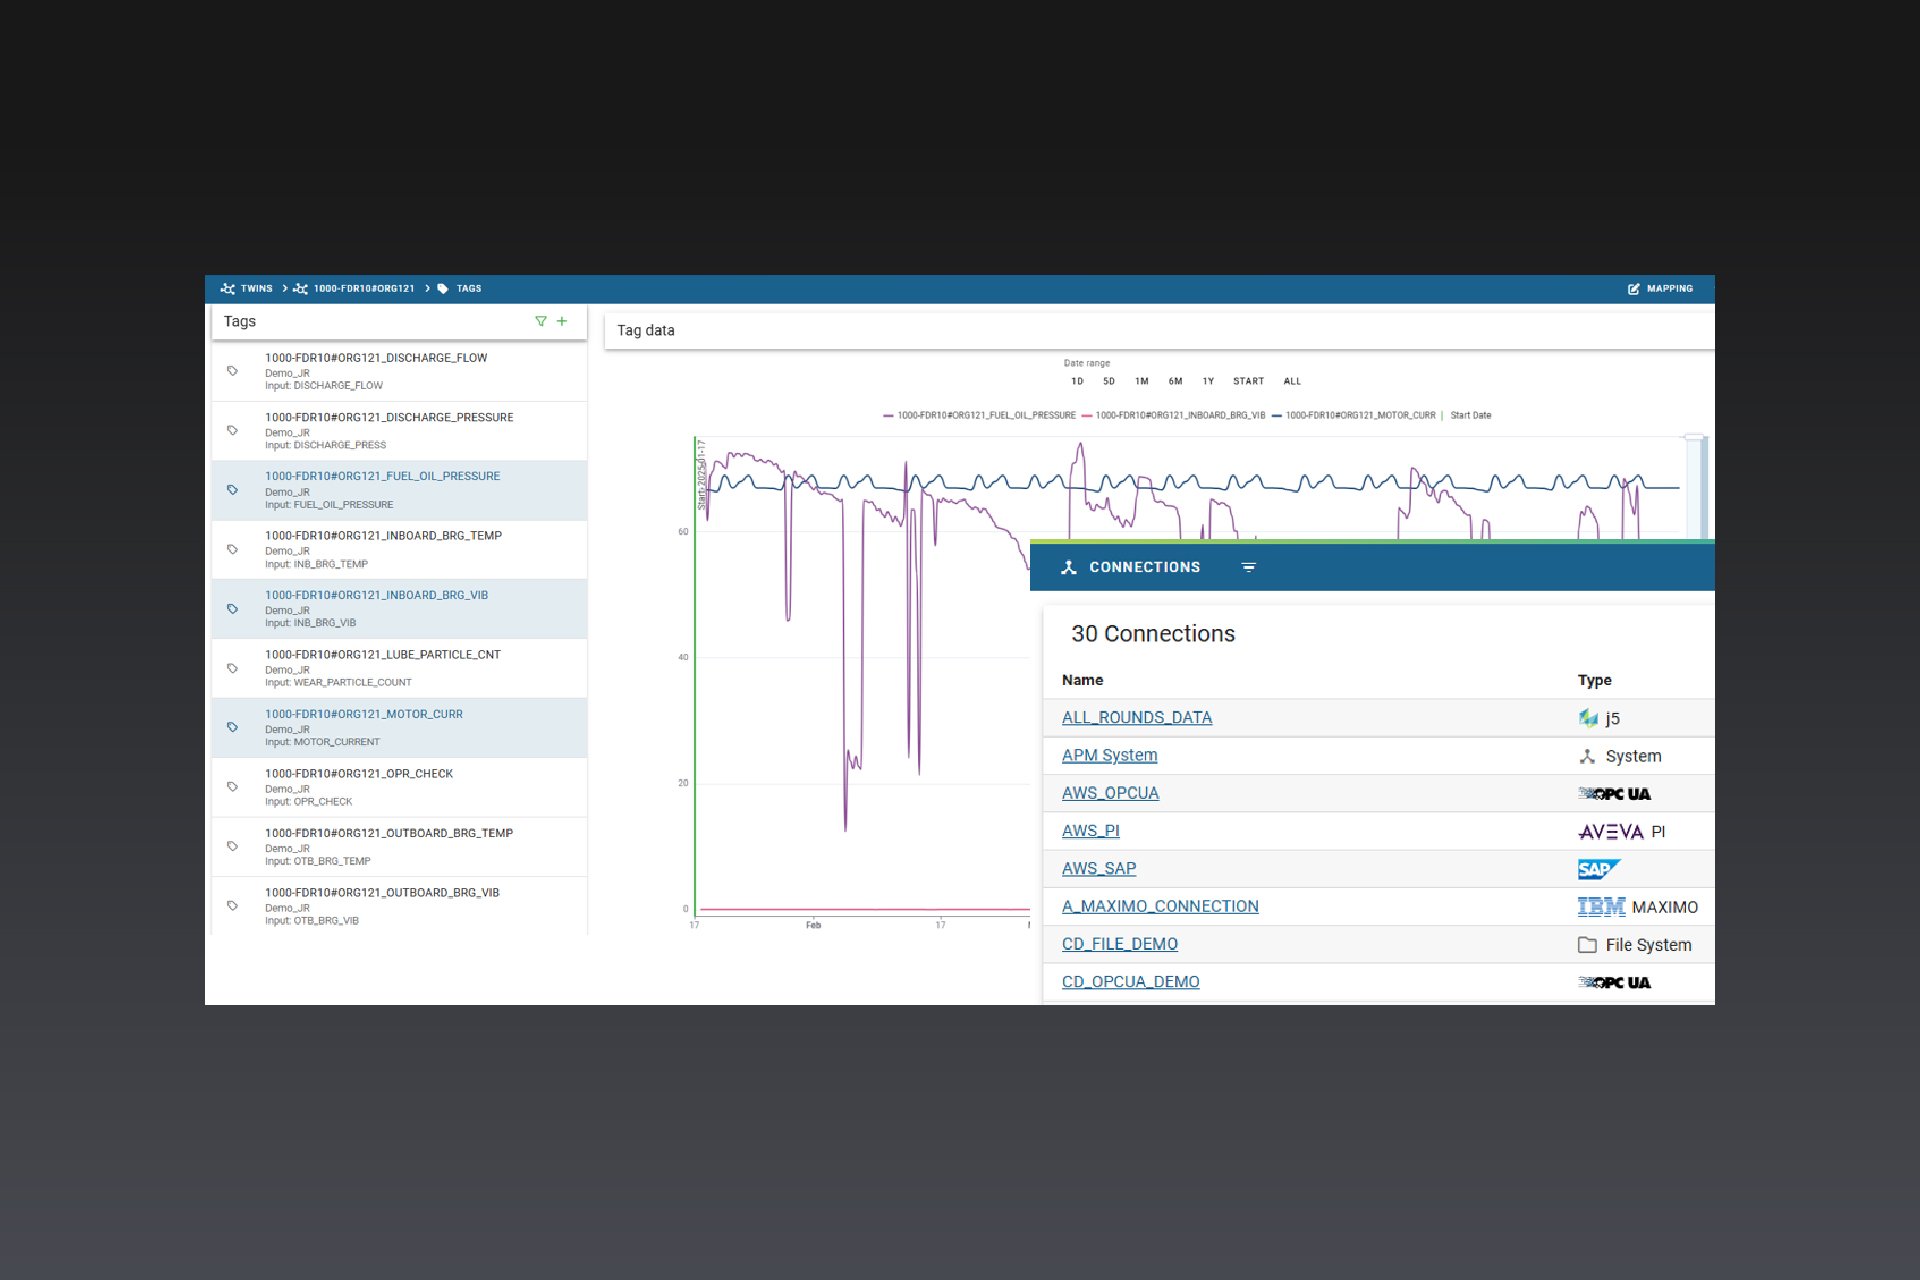Click the Twins icon in the breadcrumb
1920x1280 pixels.
[x=228, y=288]
